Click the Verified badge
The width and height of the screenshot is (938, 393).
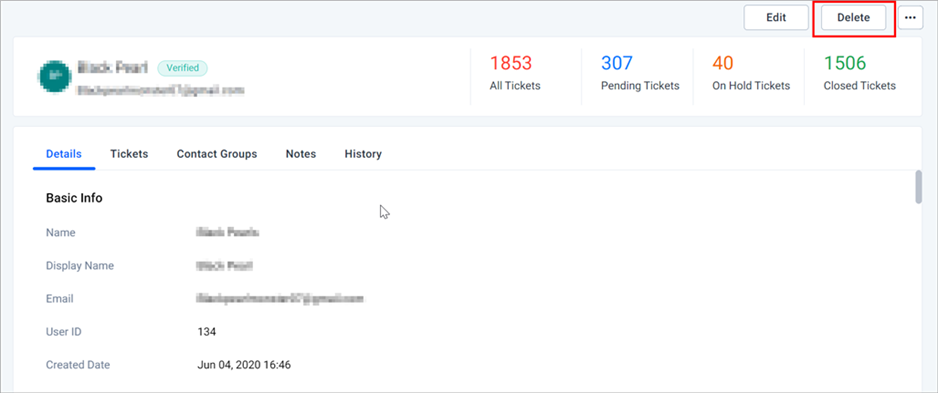(182, 68)
